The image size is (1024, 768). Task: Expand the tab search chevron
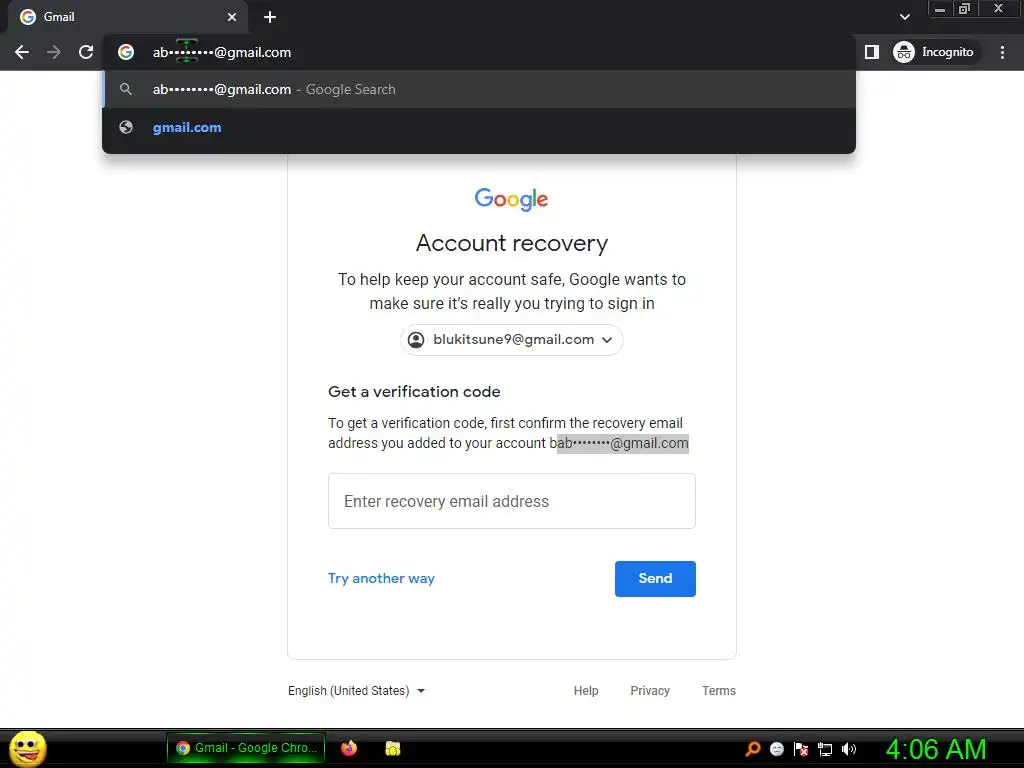point(904,17)
